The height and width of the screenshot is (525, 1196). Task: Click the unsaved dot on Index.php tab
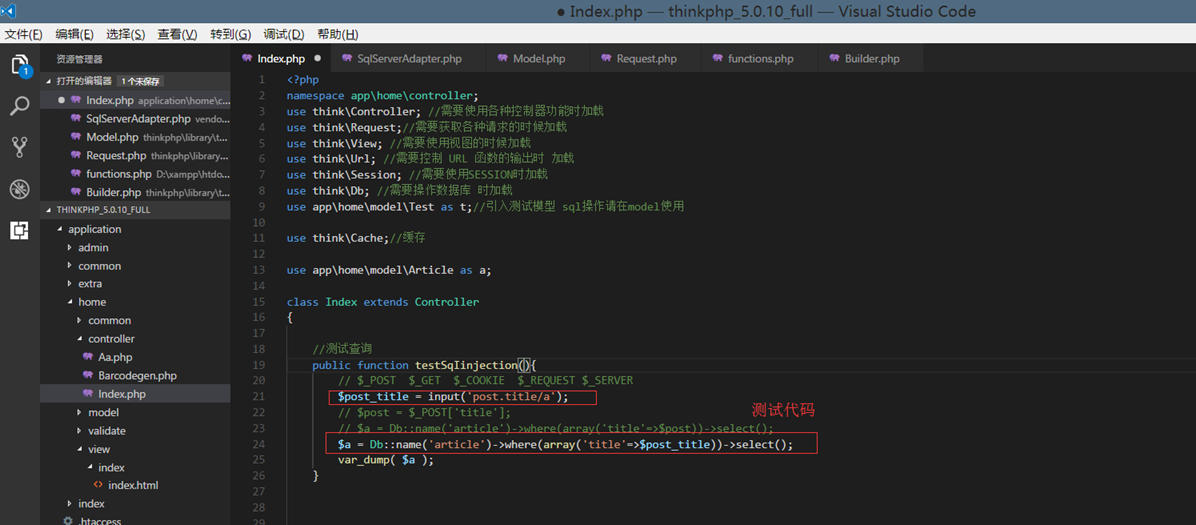click(317, 58)
